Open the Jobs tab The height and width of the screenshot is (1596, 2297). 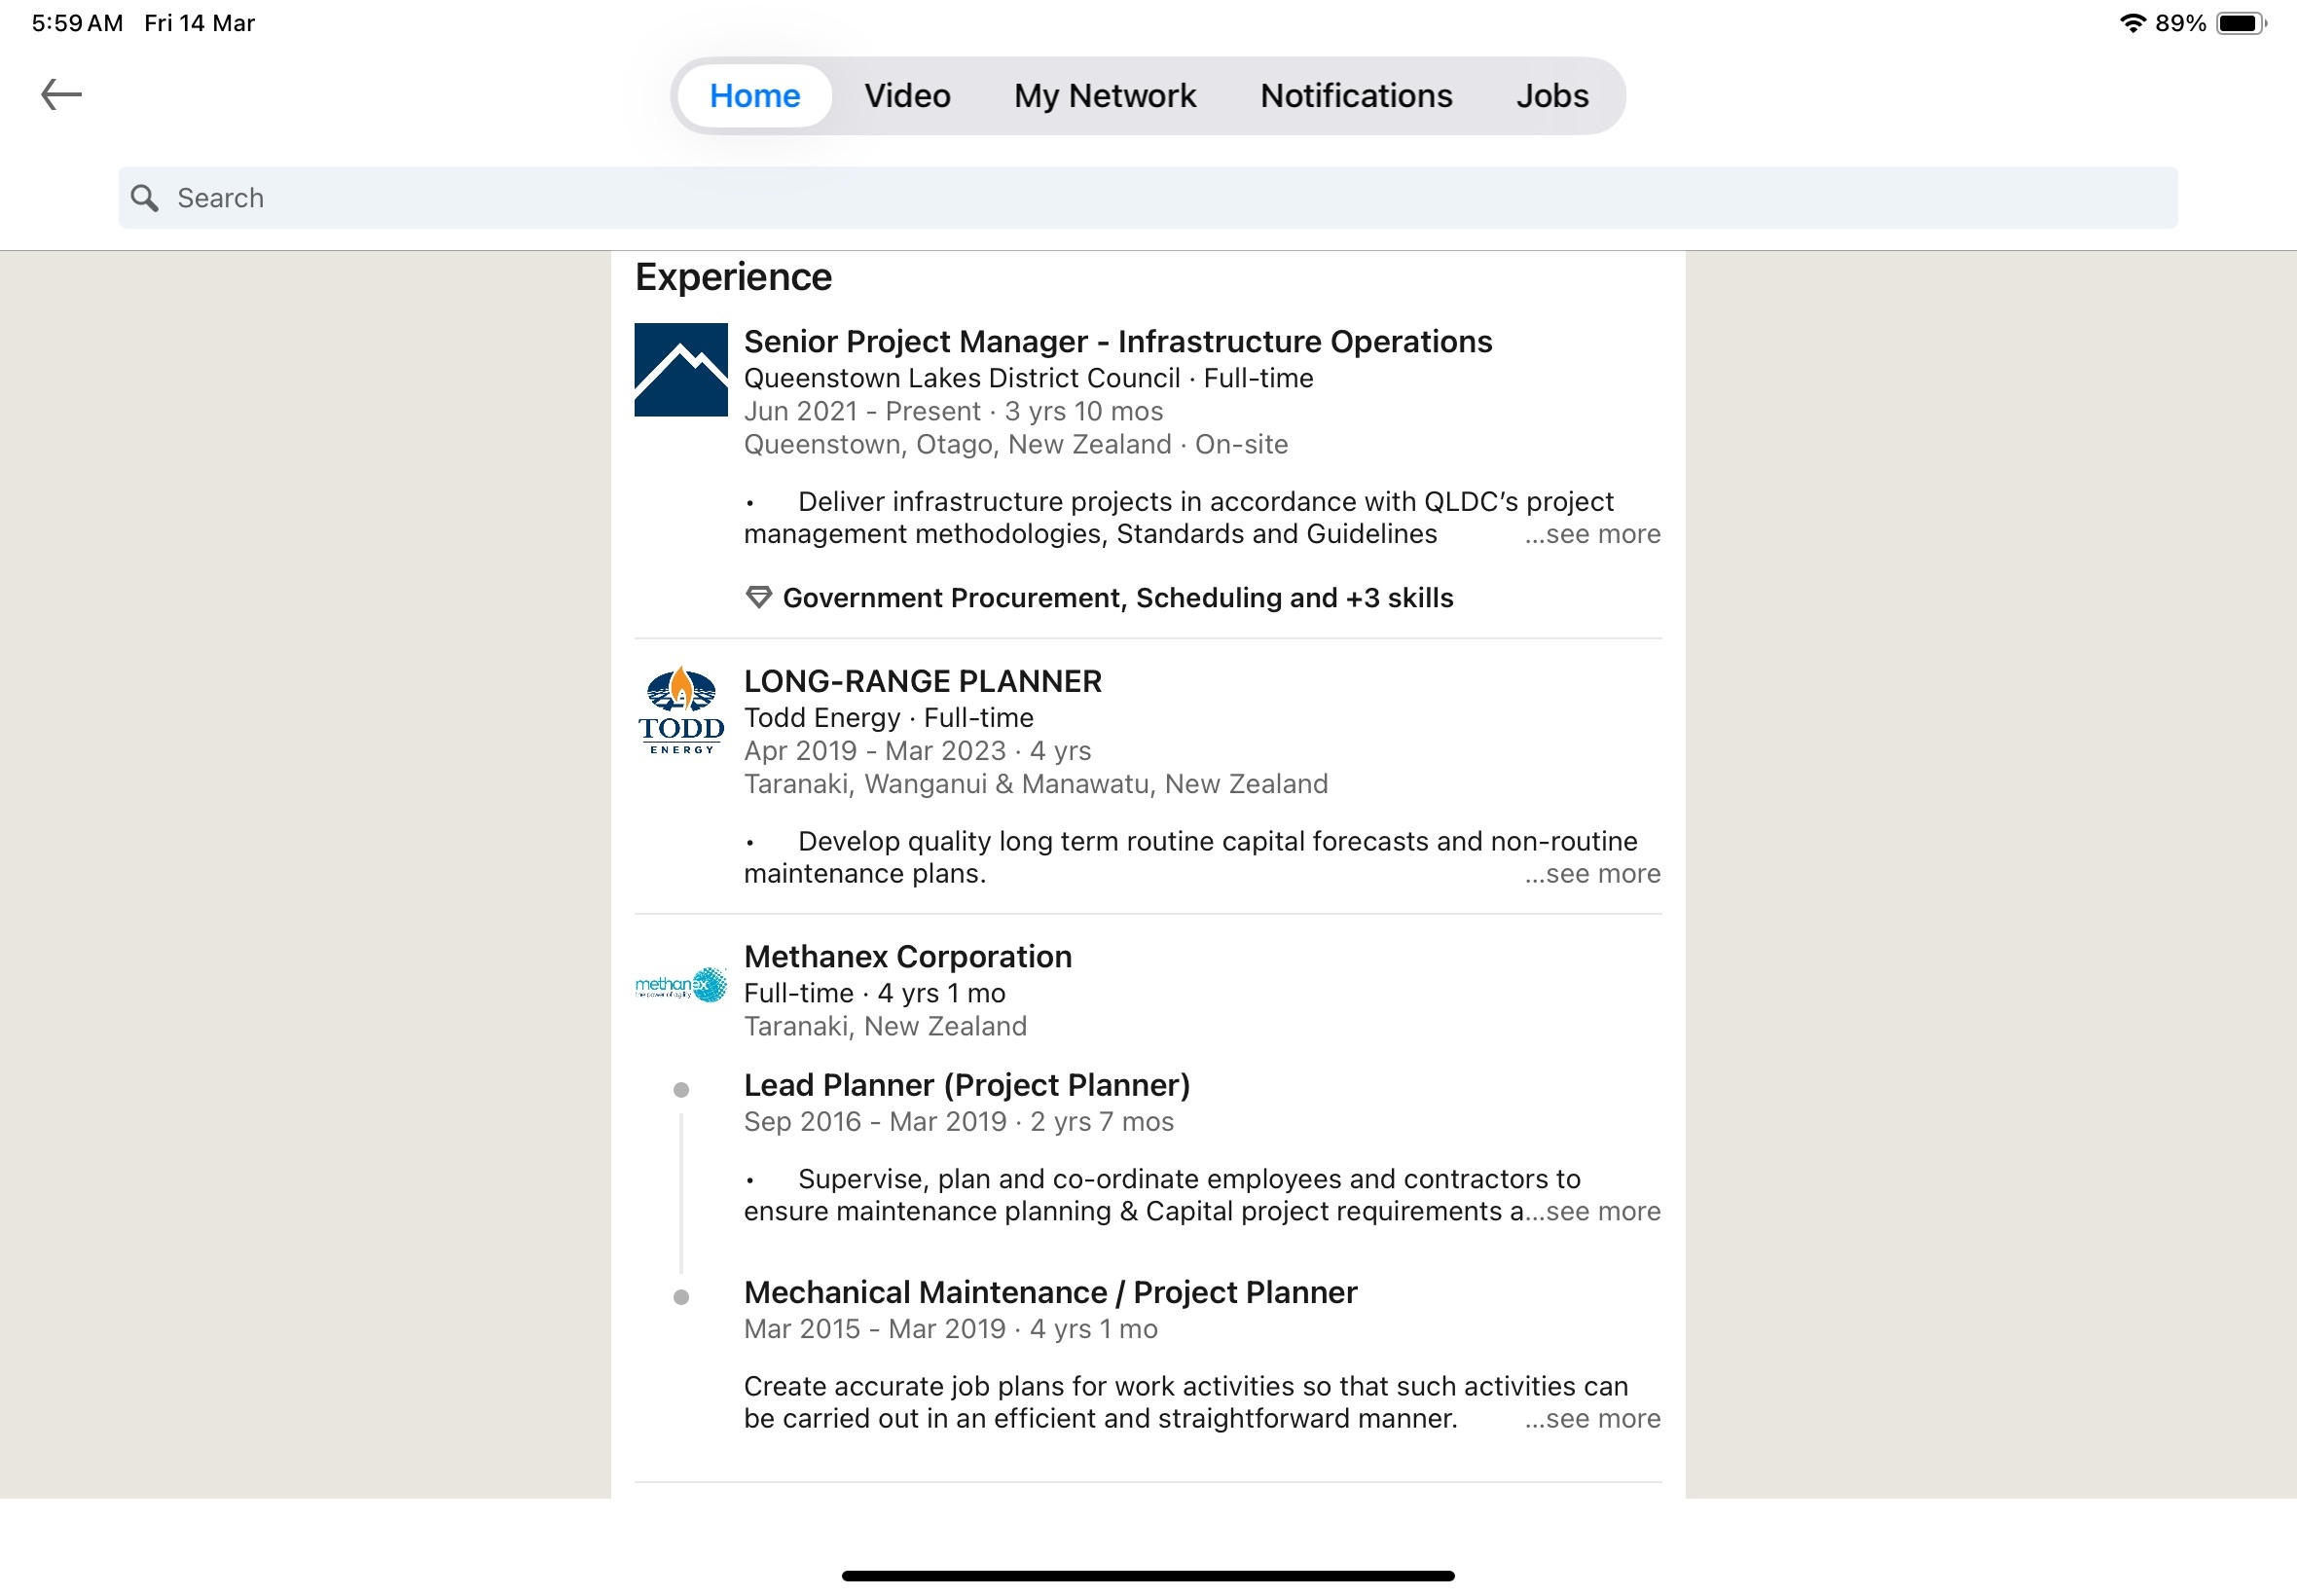coord(1552,96)
